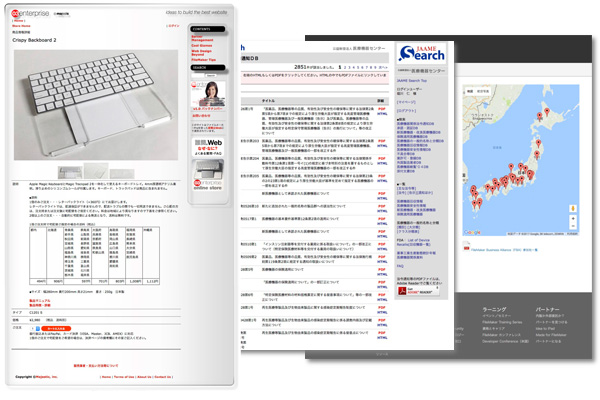Go to page 5 of the search results
The height and width of the screenshot is (400, 600).
pos(359,67)
